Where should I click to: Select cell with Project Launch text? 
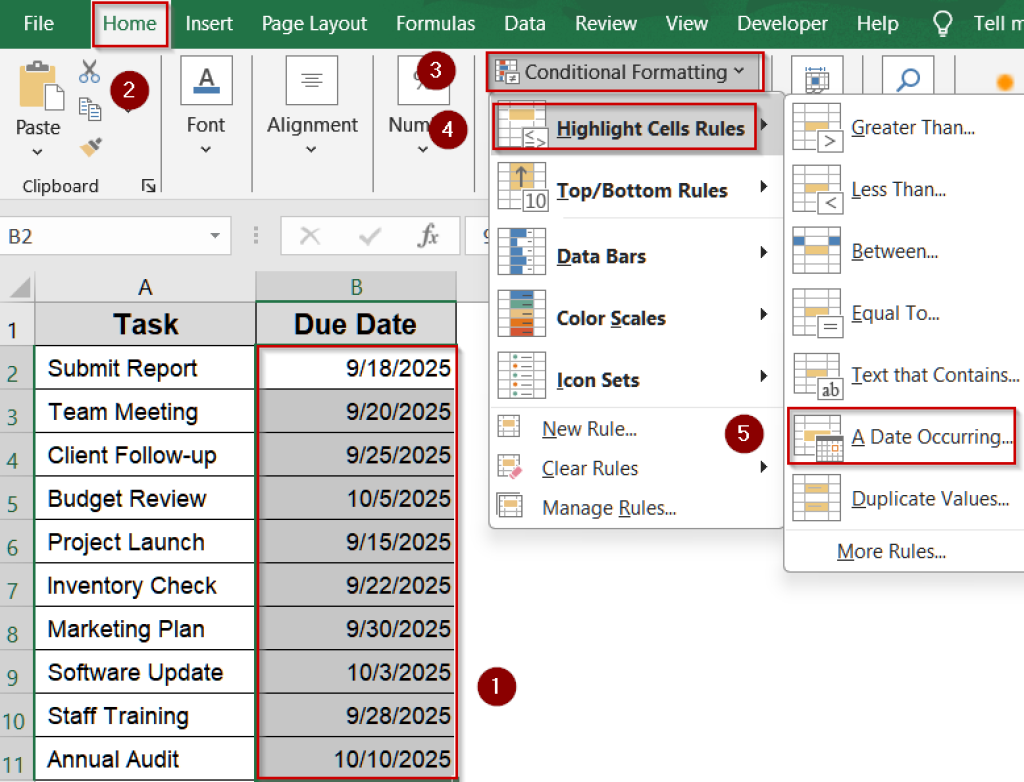(x=145, y=542)
